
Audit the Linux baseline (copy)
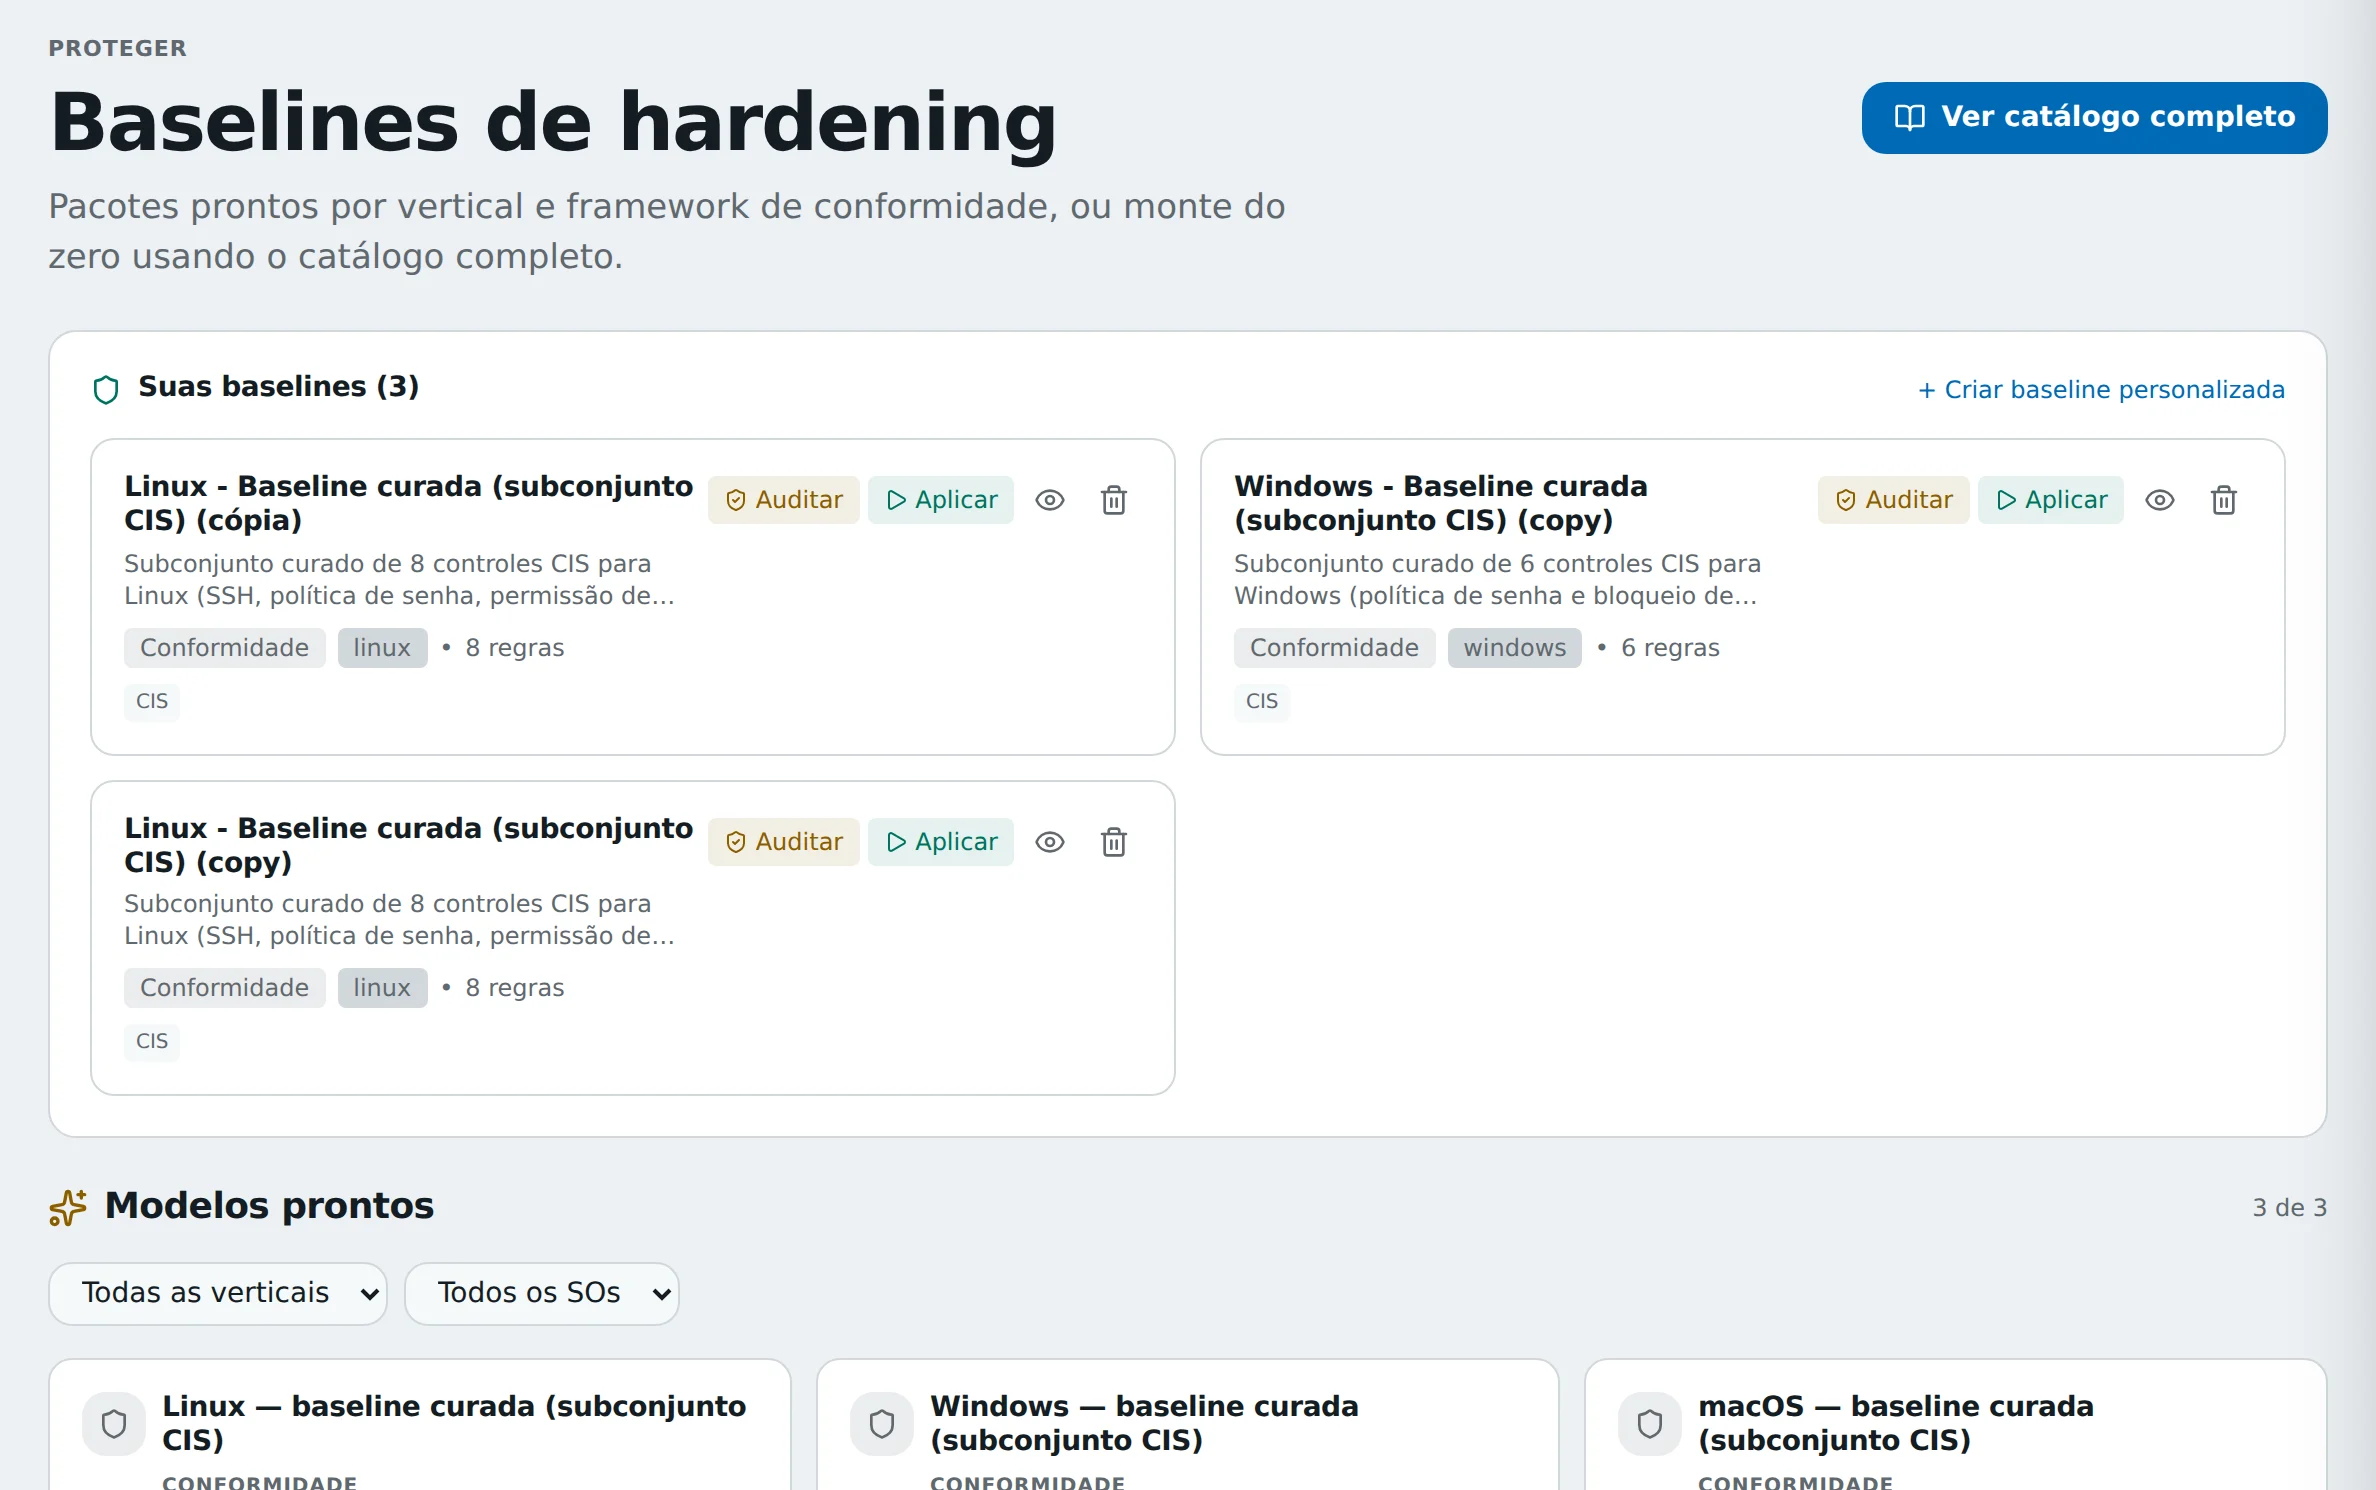tap(784, 842)
